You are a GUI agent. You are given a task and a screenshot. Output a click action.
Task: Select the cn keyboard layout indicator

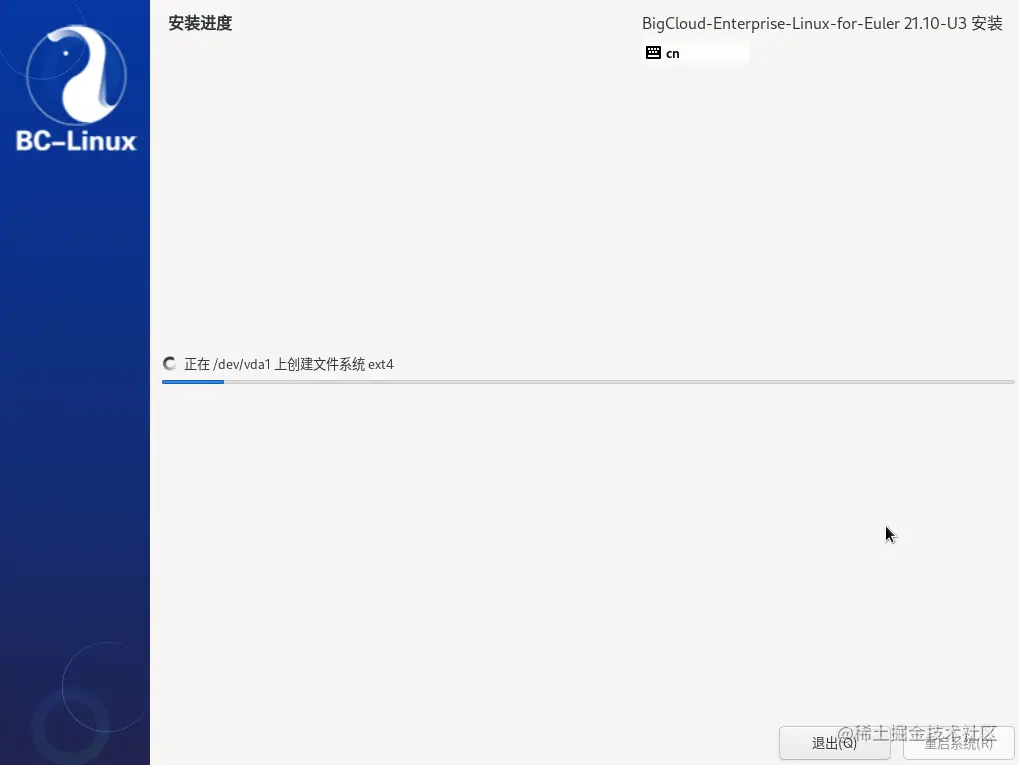pos(672,53)
